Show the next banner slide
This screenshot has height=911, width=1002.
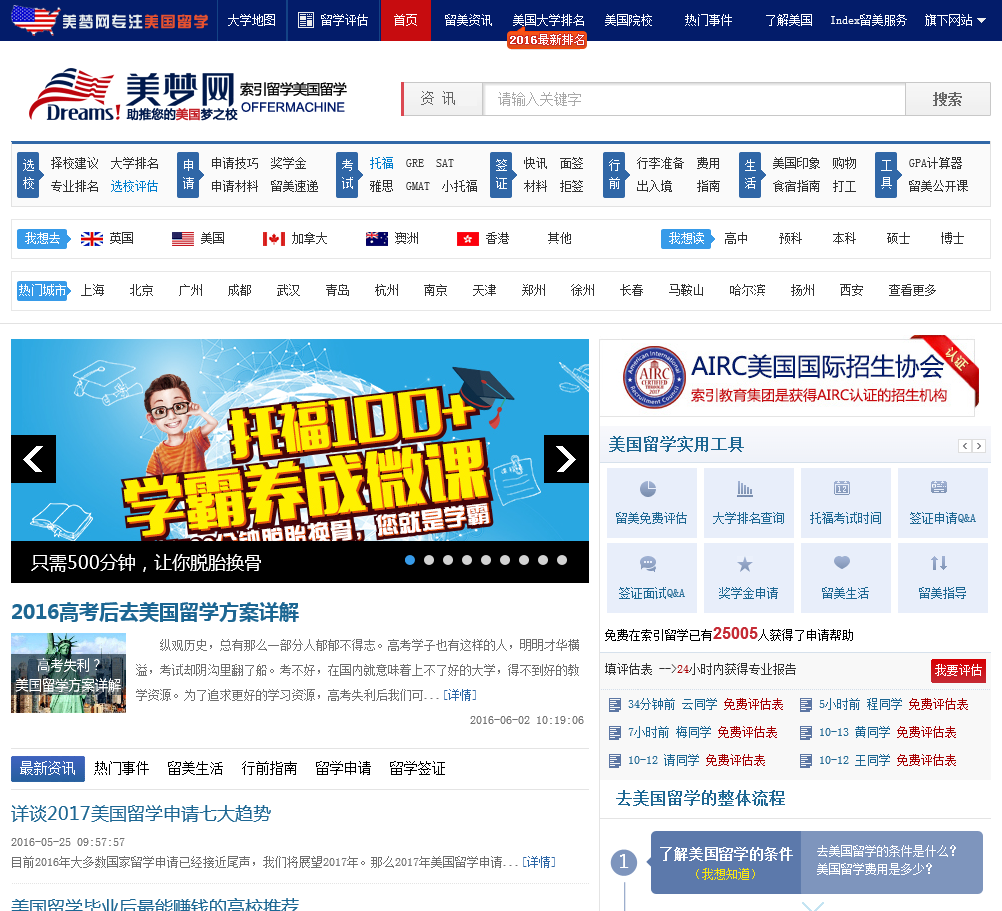tap(566, 459)
